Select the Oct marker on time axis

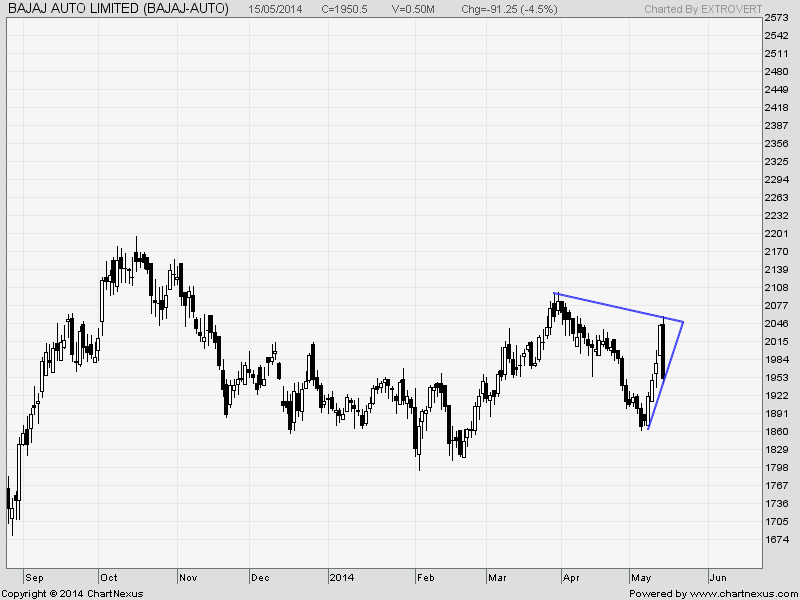[108, 577]
